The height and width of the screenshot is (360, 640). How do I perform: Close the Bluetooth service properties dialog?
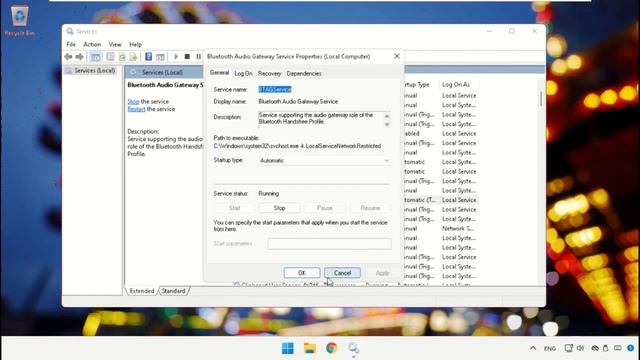(x=397, y=56)
